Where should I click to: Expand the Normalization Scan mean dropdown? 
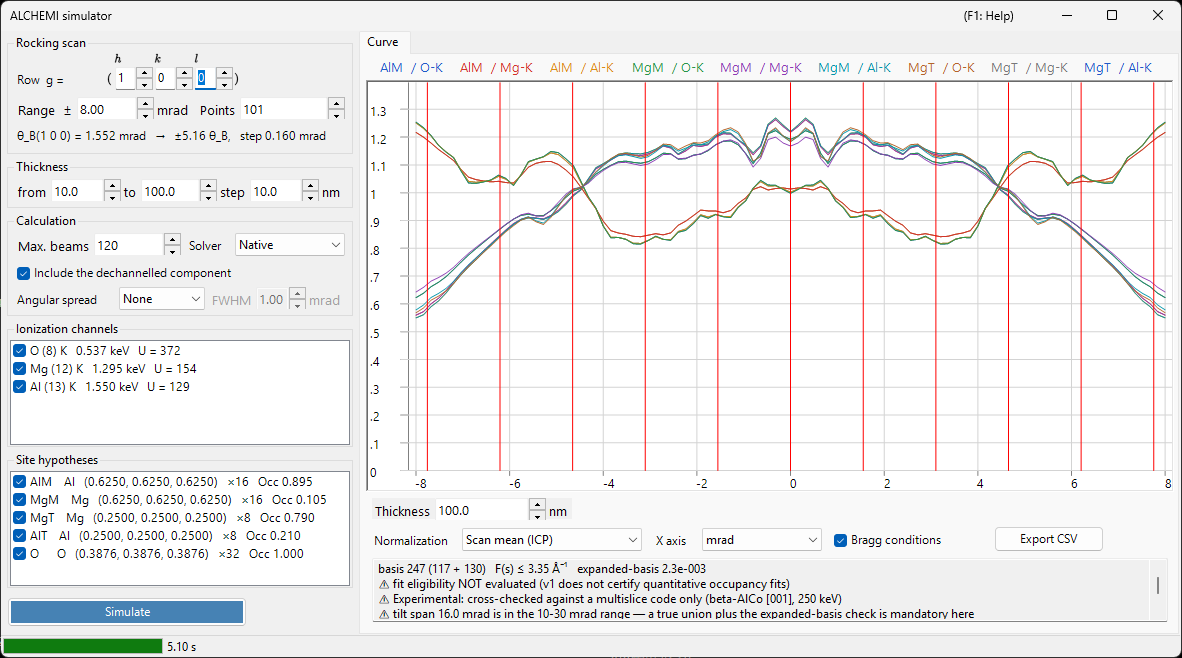[x=551, y=540]
